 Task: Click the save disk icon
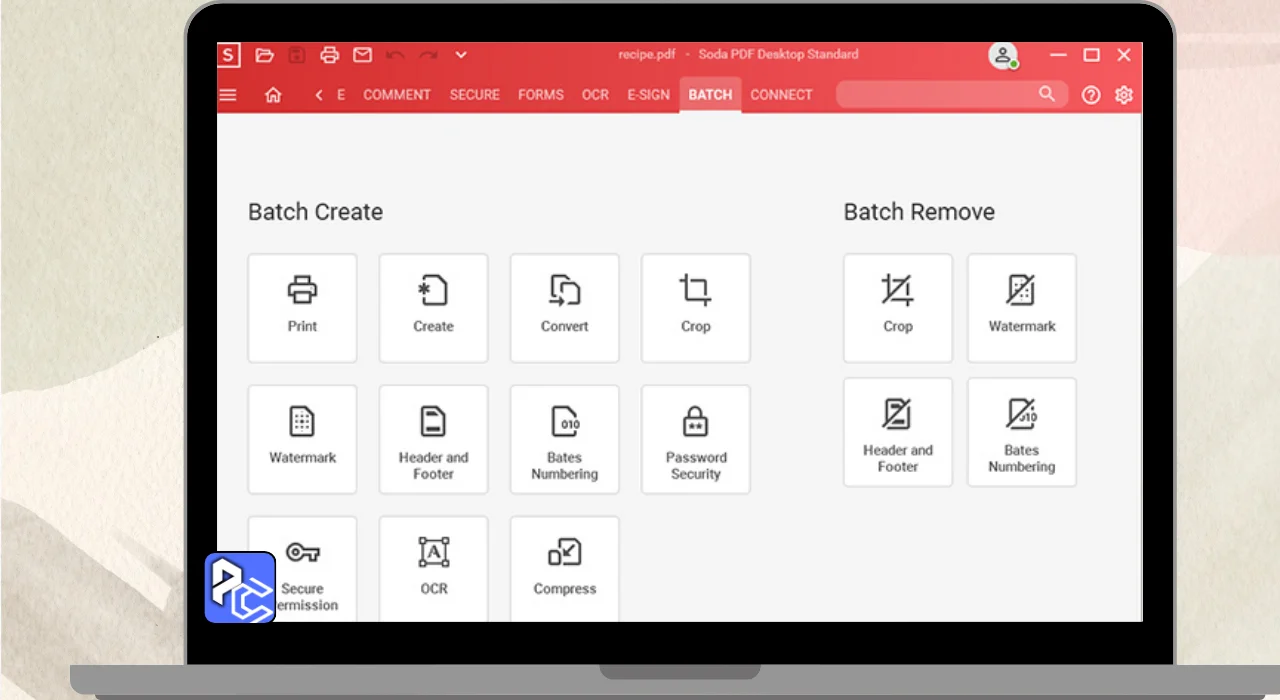tap(297, 55)
